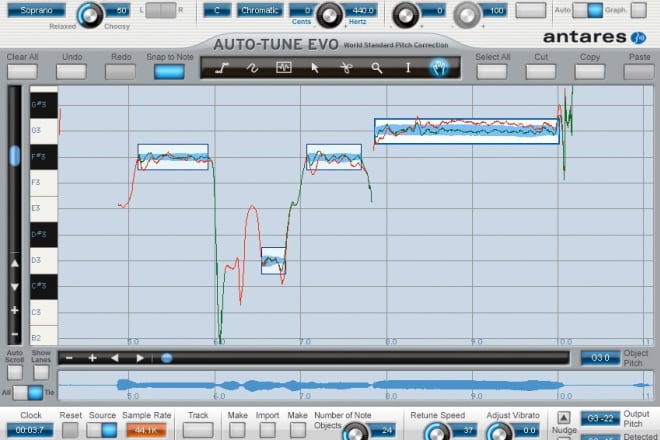The height and width of the screenshot is (440, 660).
Task: Select the Curve drawing tool
Action: [252, 68]
